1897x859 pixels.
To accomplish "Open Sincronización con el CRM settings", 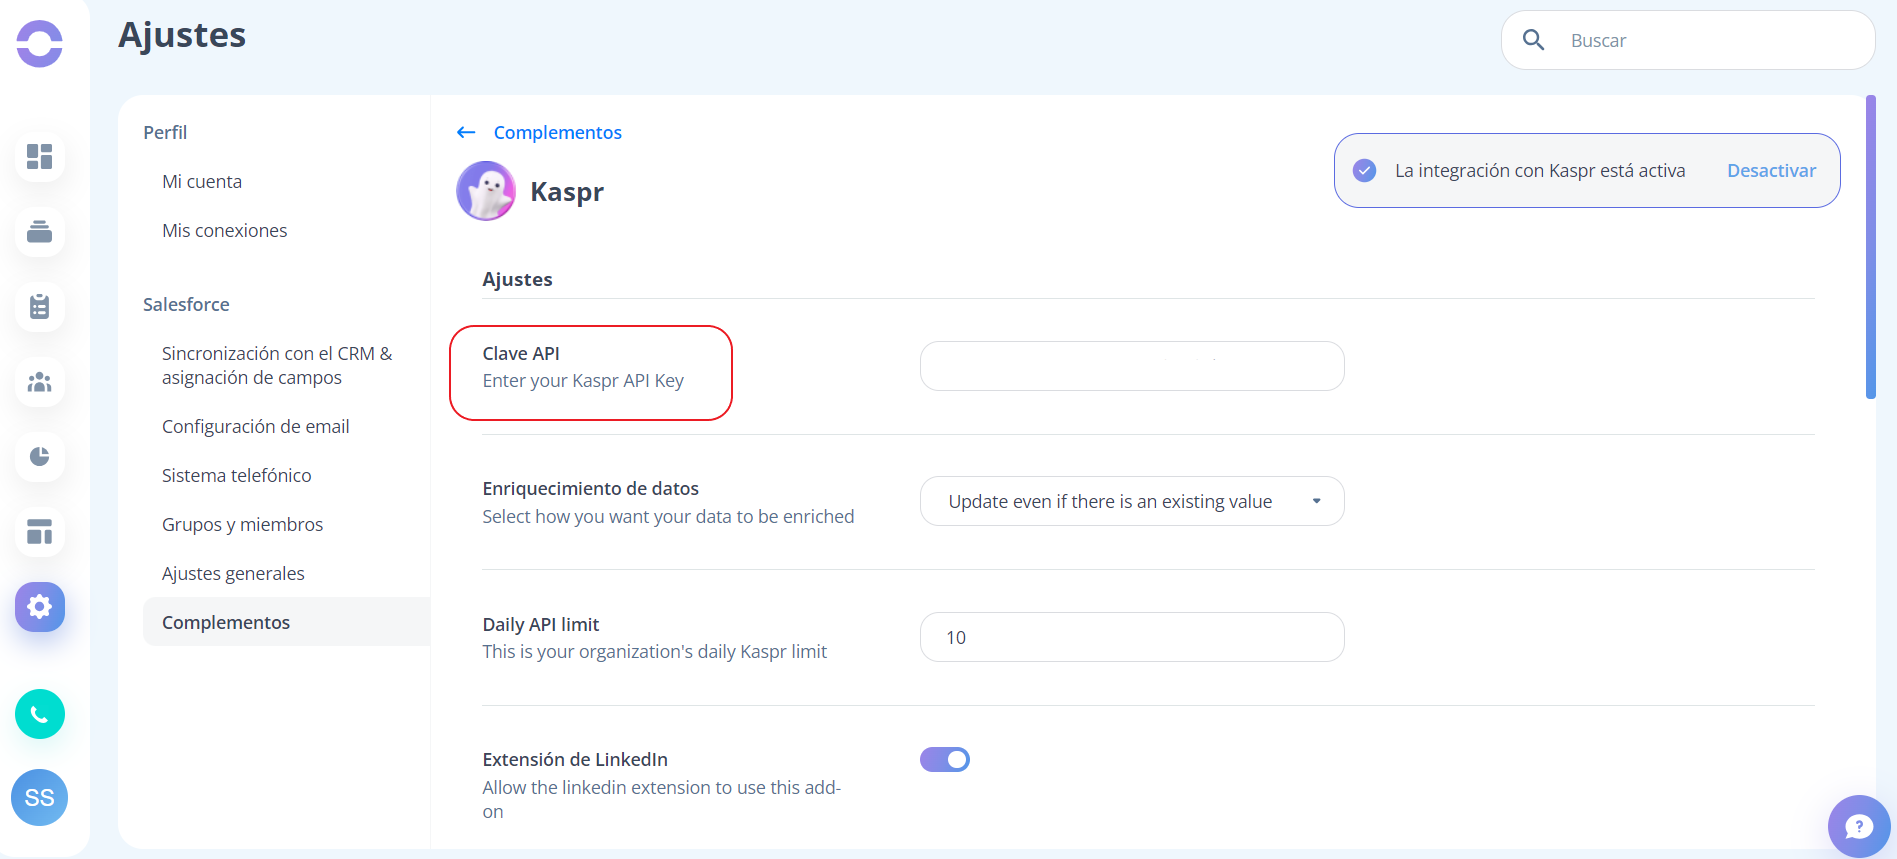I will click(x=277, y=365).
